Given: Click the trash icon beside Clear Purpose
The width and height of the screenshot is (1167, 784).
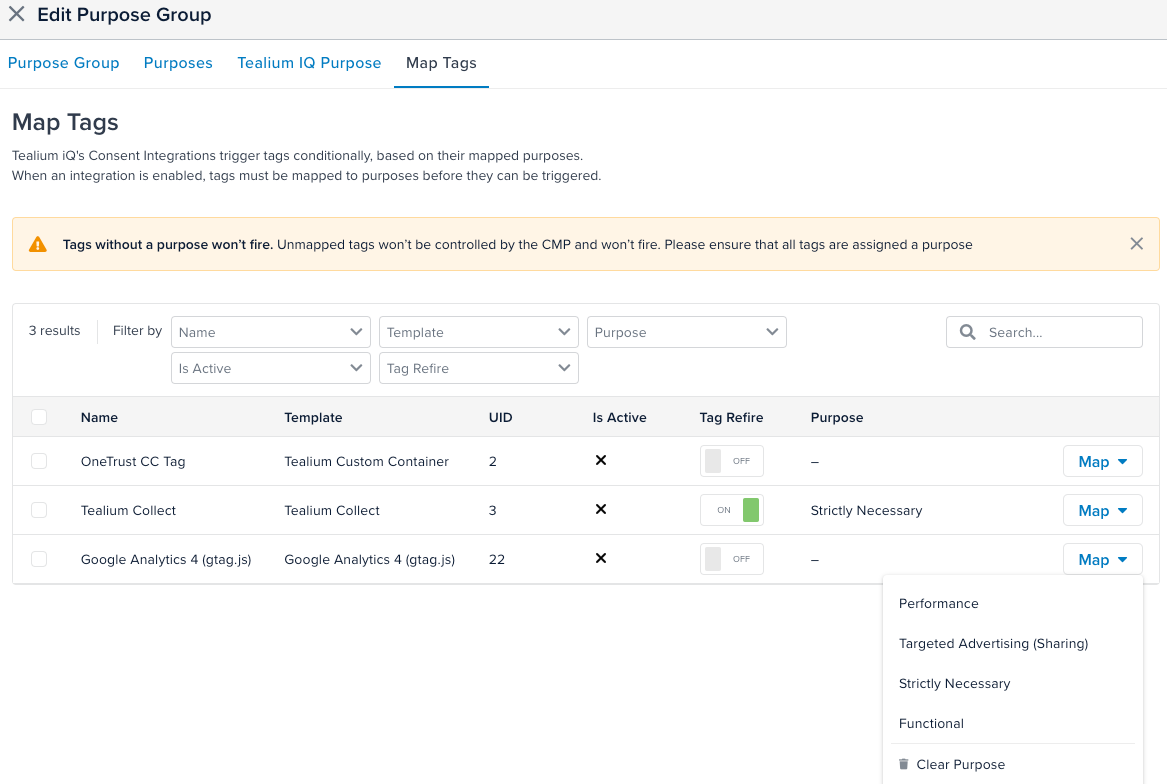Looking at the screenshot, I should [904, 763].
